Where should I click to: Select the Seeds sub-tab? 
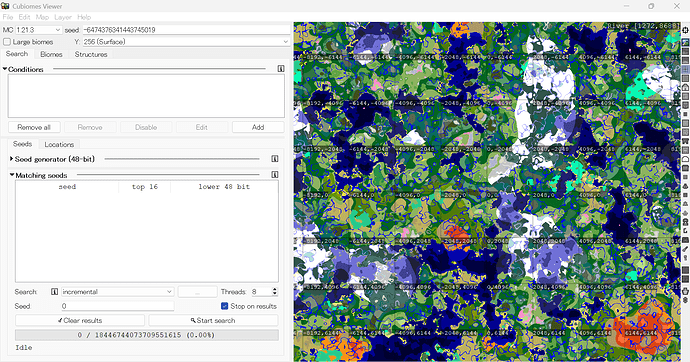click(22, 144)
